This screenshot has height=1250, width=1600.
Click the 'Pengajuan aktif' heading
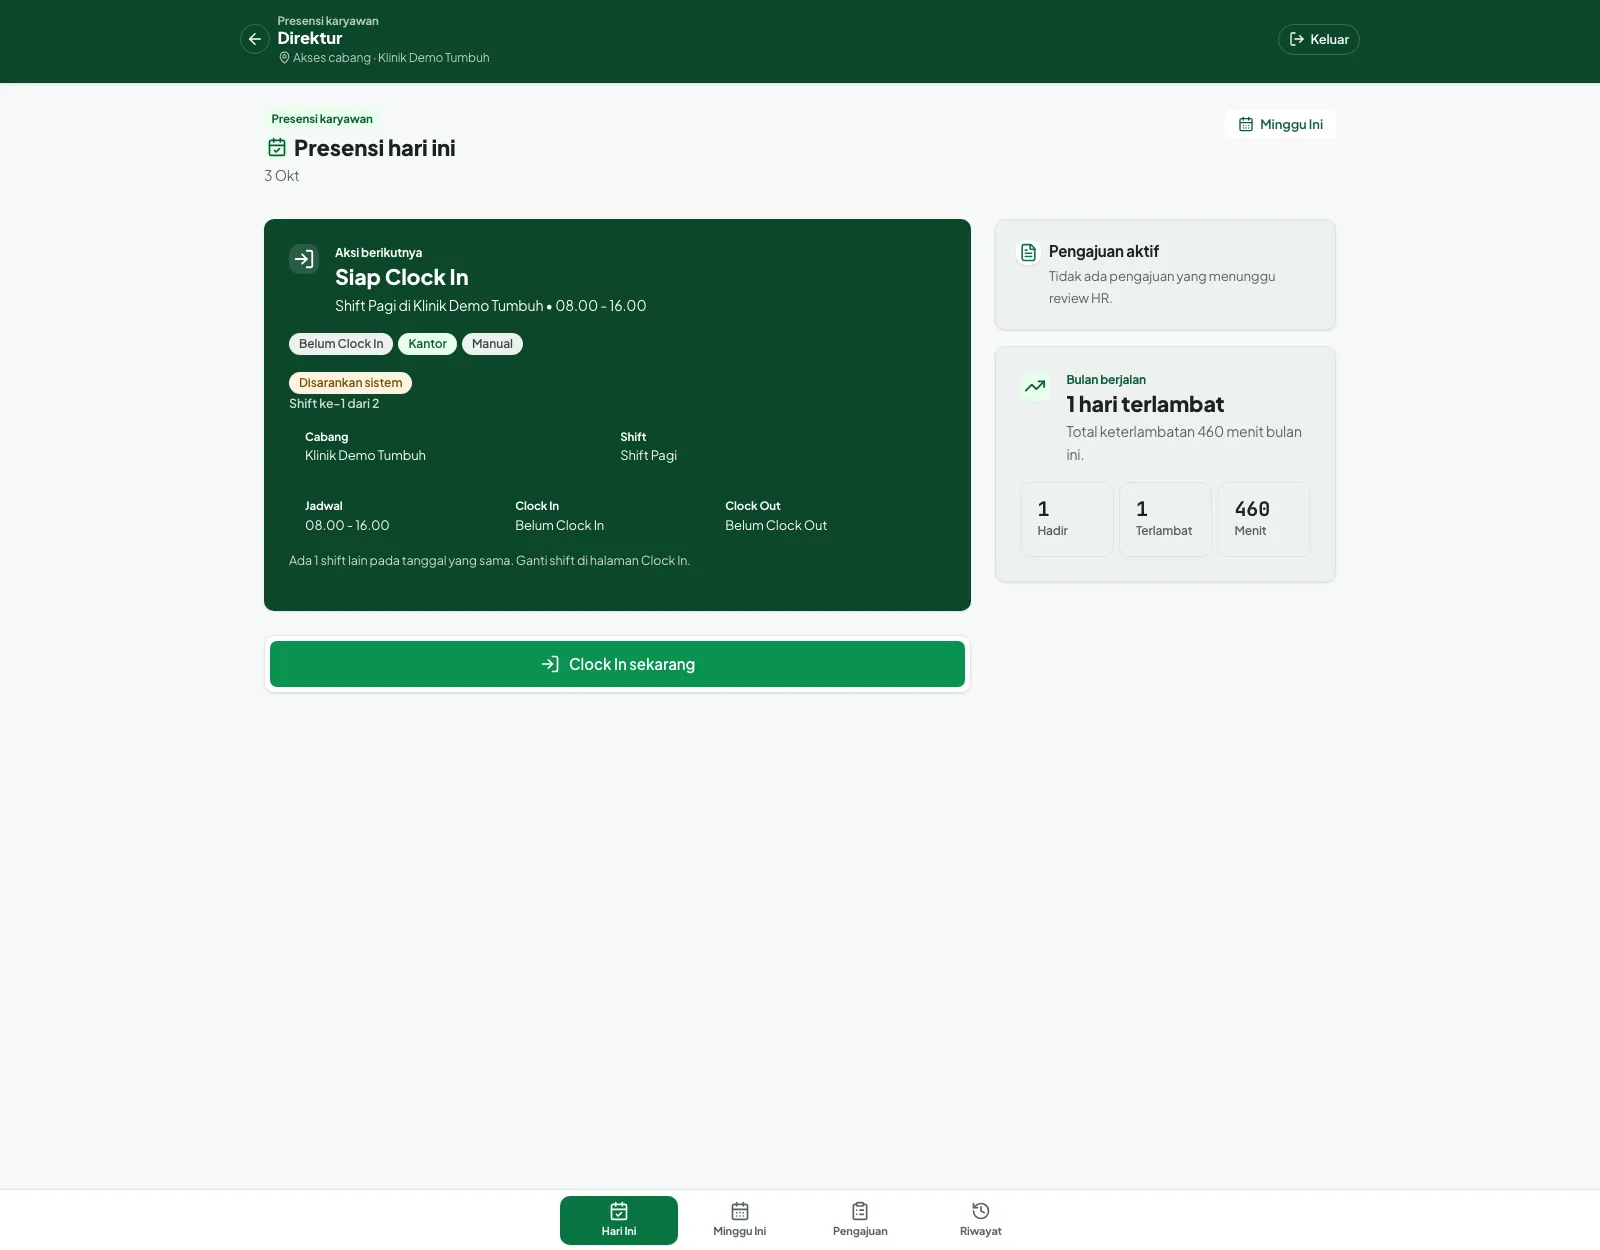pos(1104,252)
